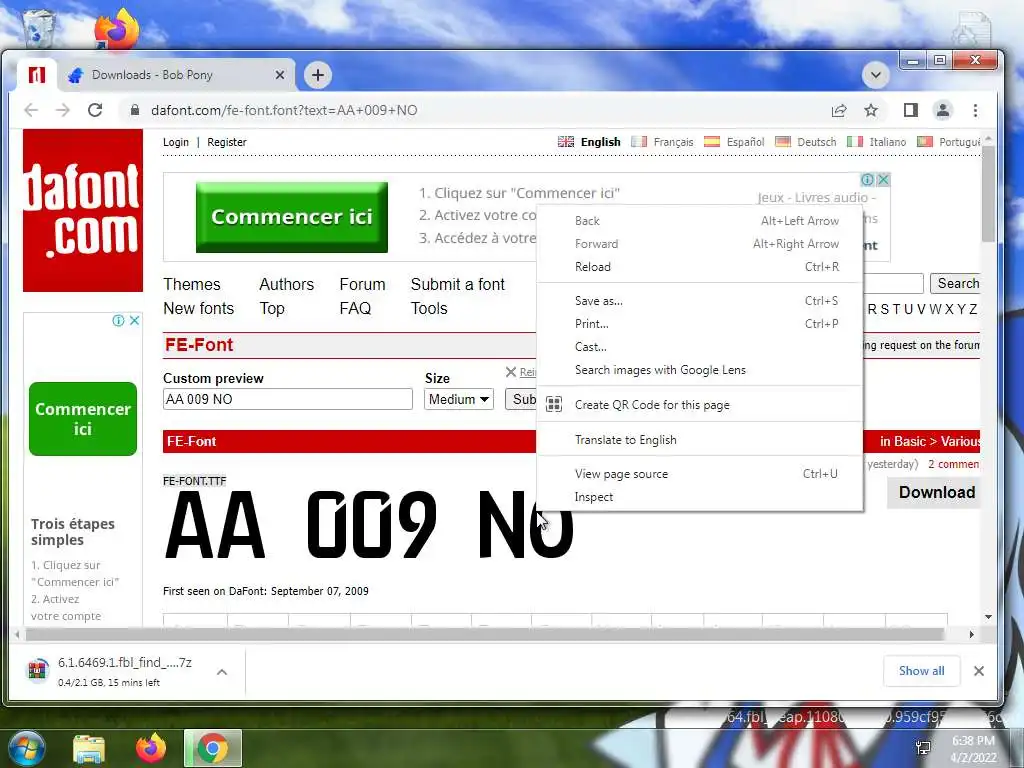Choose Print... from context menu

tap(699, 324)
